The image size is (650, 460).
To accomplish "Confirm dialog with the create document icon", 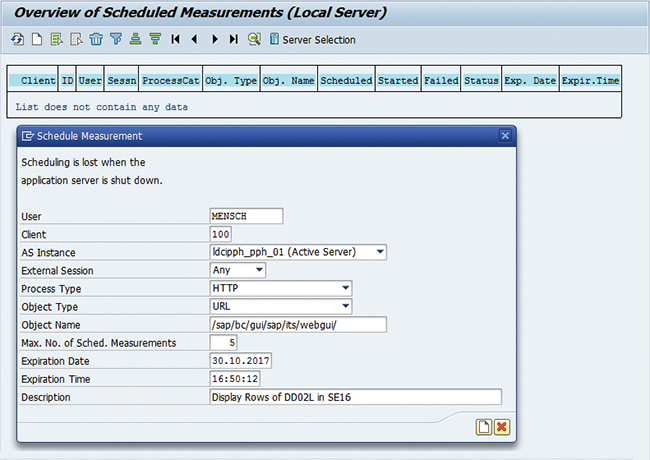I will pyautogui.click(x=483, y=427).
